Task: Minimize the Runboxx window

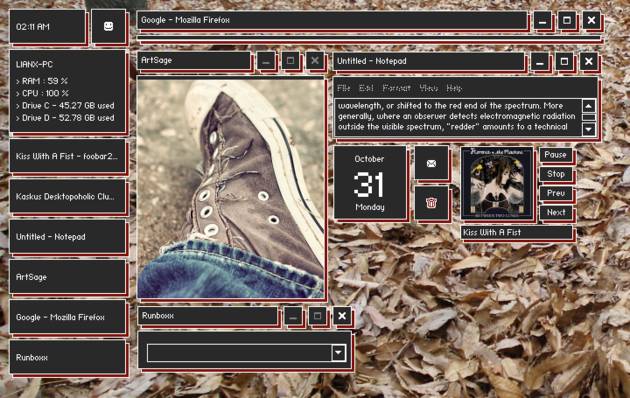Action: [x=293, y=316]
